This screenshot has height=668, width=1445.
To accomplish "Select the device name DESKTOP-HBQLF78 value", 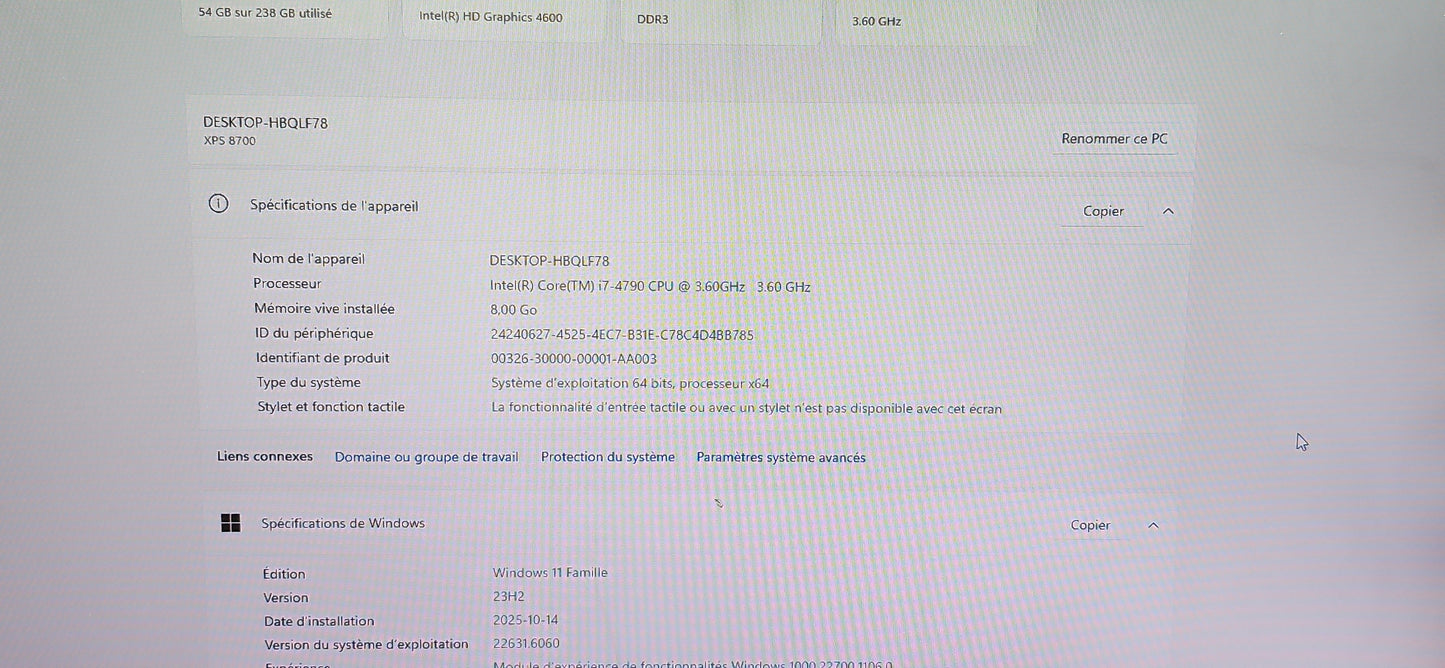I will pos(551,260).
